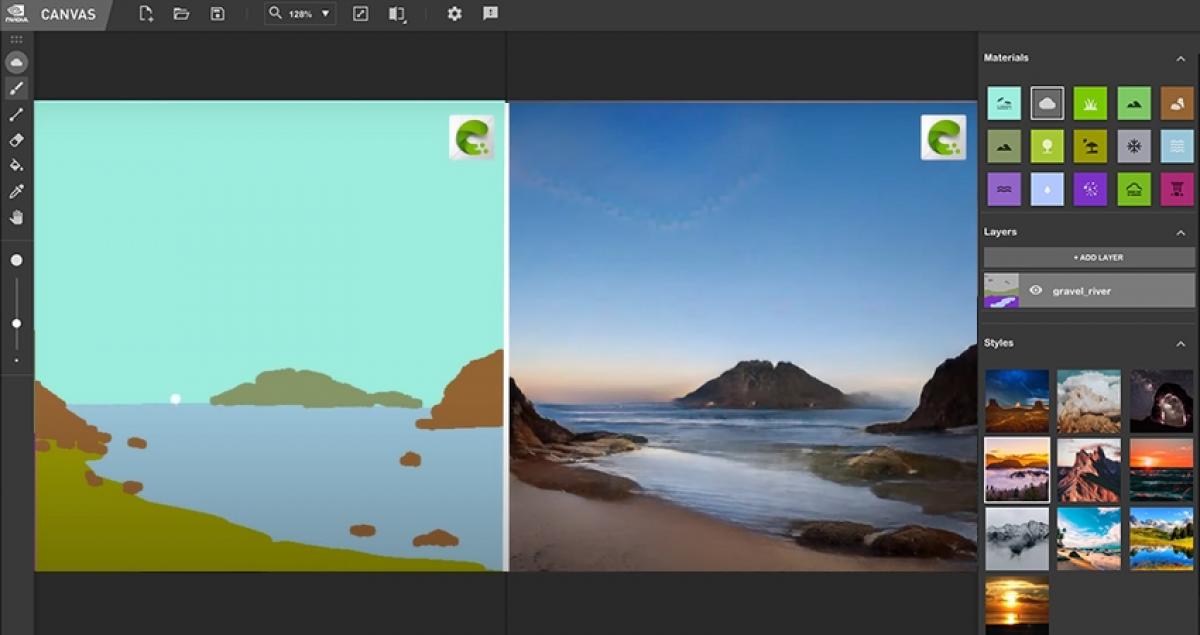Activate the Hand pan tool
1200x635 pixels.
click(16, 217)
